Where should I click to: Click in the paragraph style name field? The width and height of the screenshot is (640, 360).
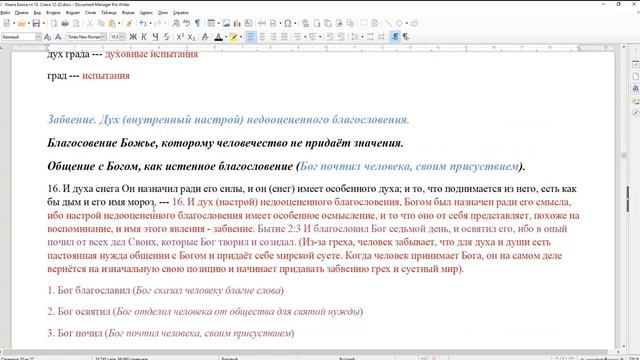[18, 37]
